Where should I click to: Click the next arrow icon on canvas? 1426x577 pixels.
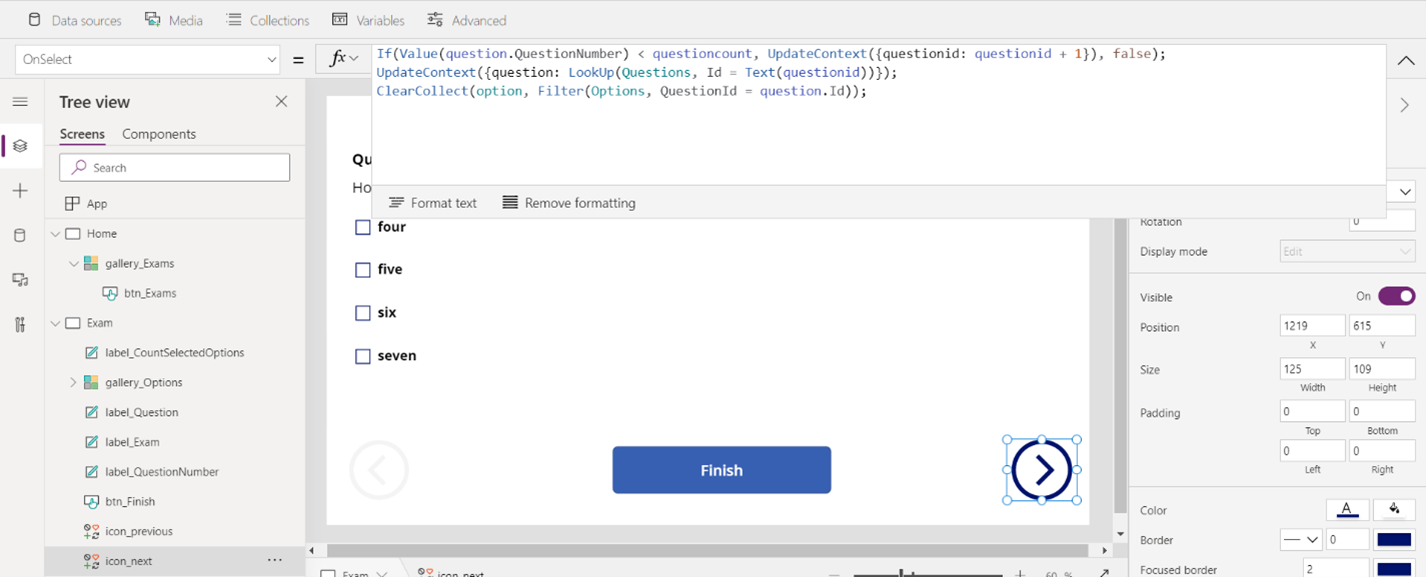(1042, 470)
